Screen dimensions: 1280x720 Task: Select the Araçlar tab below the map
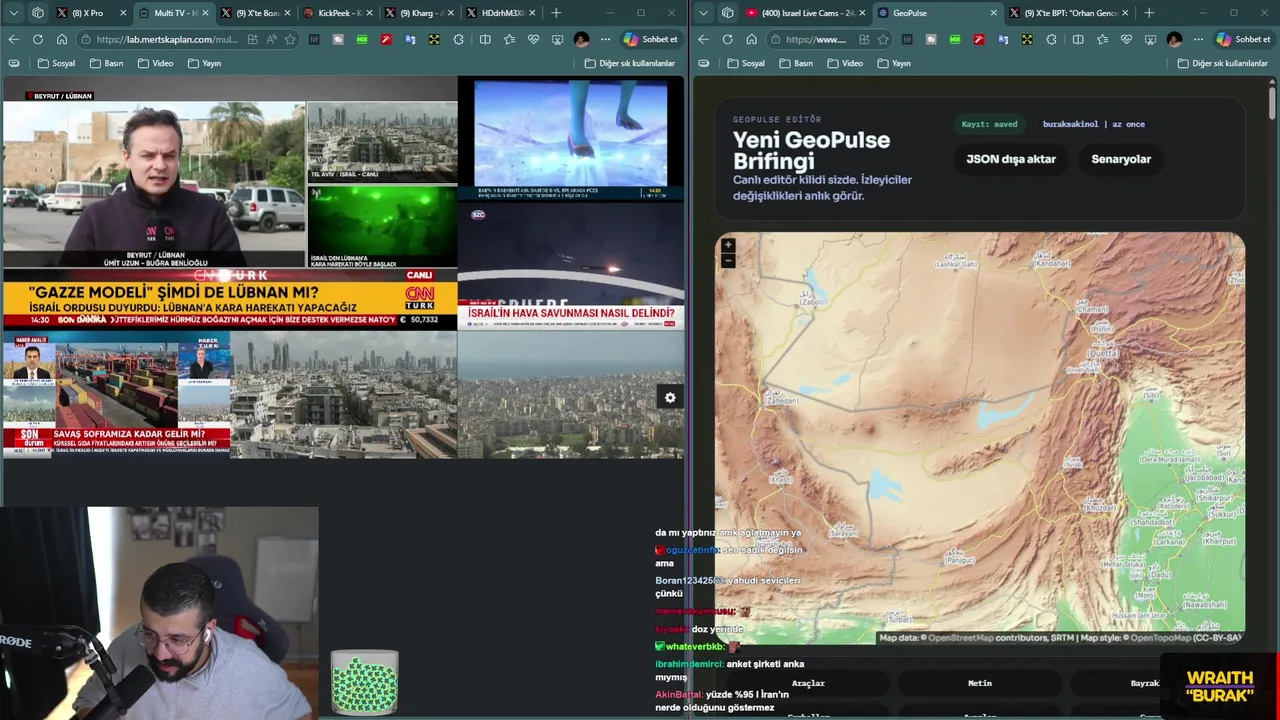(808, 683)
